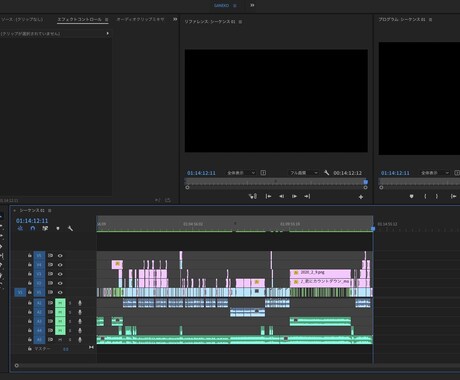Solo audio track A1
460x380 pixels.
(70, 303)
